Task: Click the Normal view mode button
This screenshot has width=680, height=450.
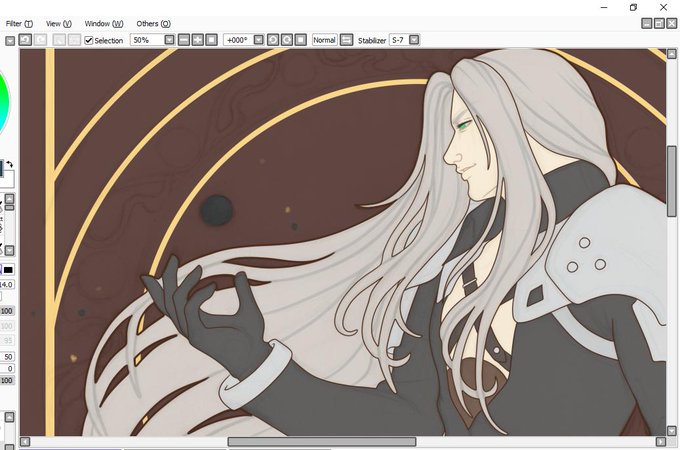Action: coord(324,40)
